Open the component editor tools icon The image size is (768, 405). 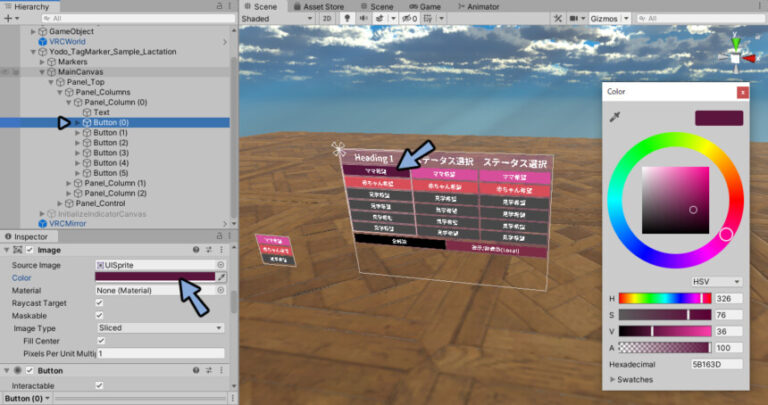coord(558,19)
